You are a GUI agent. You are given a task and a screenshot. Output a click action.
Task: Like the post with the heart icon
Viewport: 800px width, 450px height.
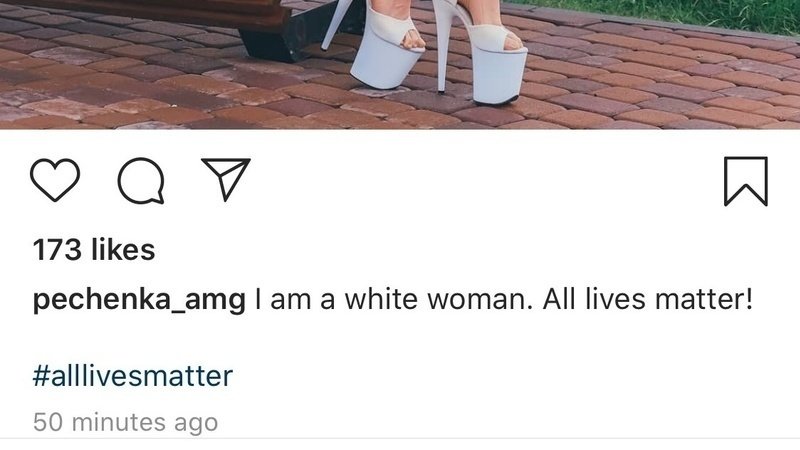(x=55, y=180)
